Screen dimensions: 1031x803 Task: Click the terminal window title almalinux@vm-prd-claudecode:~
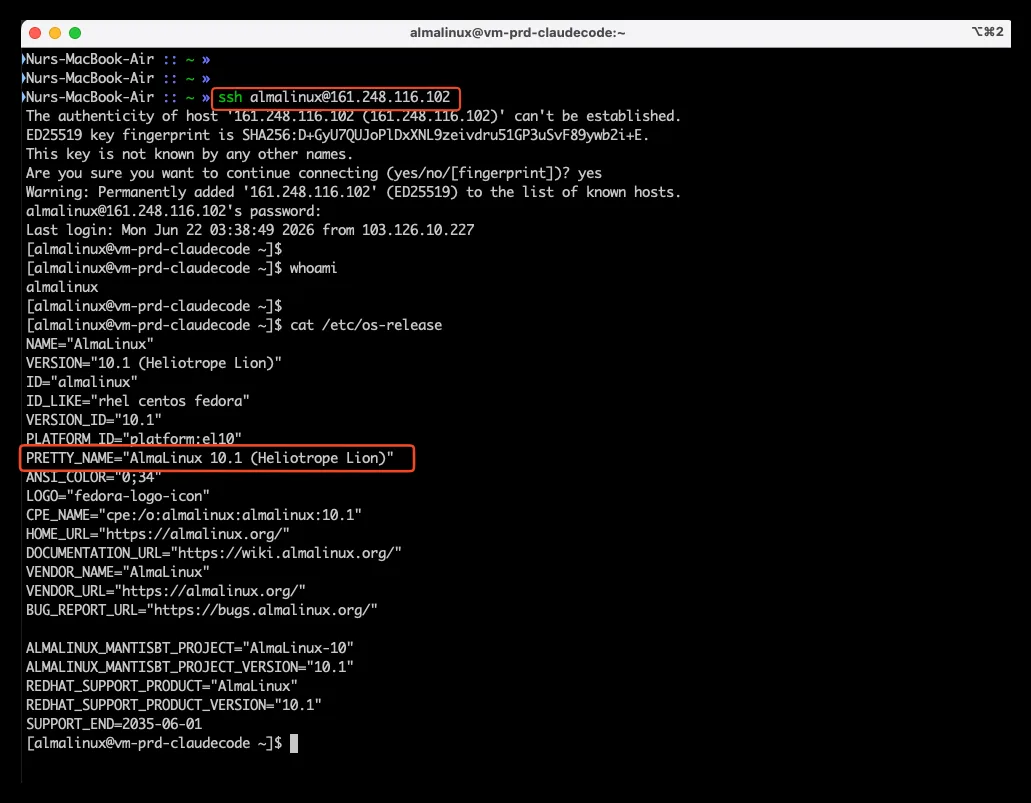tap(517, 33)
